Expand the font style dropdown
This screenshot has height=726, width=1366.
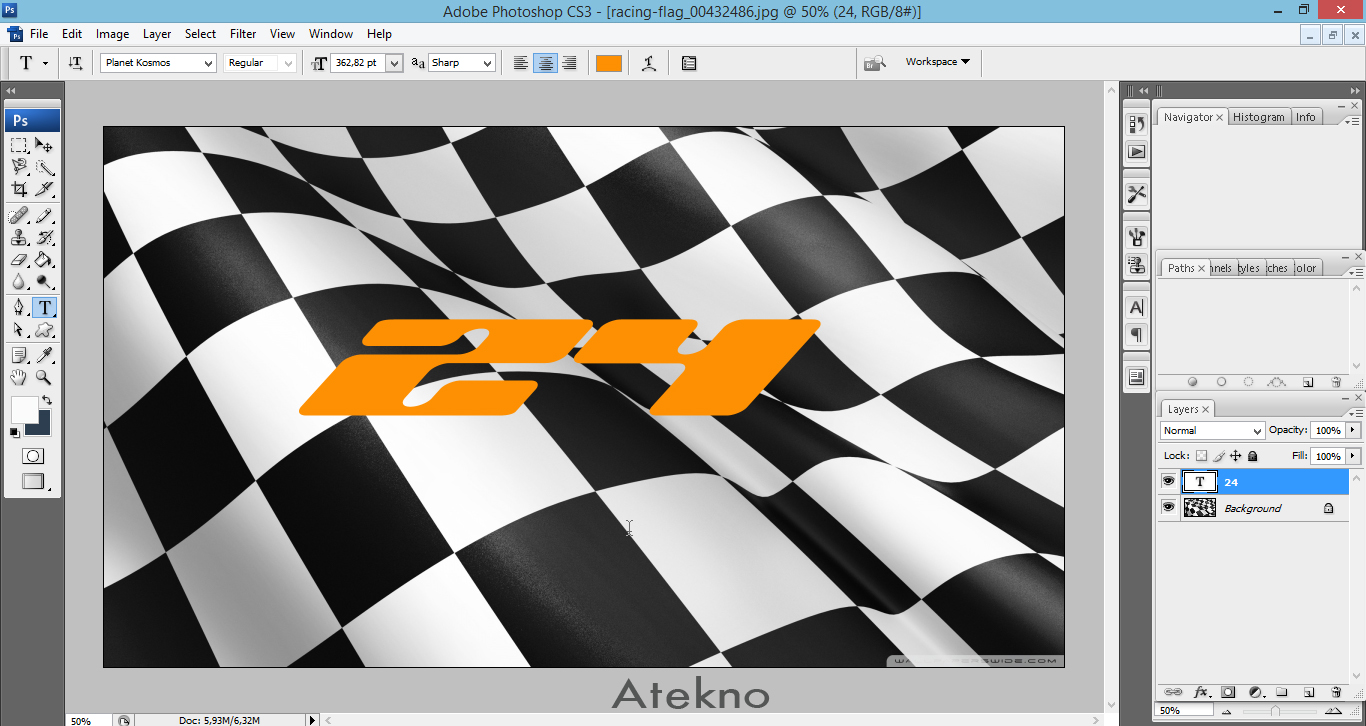point(288,62)
